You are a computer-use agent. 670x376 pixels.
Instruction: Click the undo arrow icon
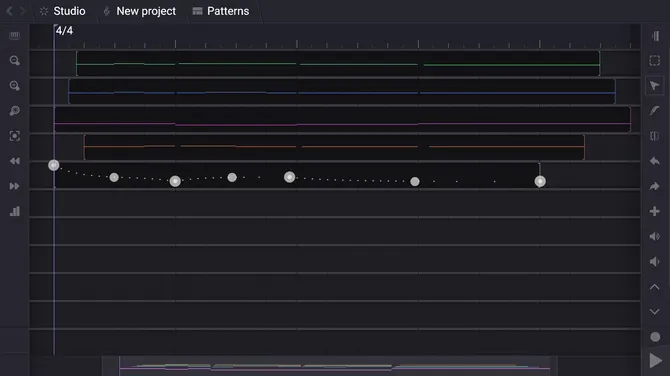point(655,161)
